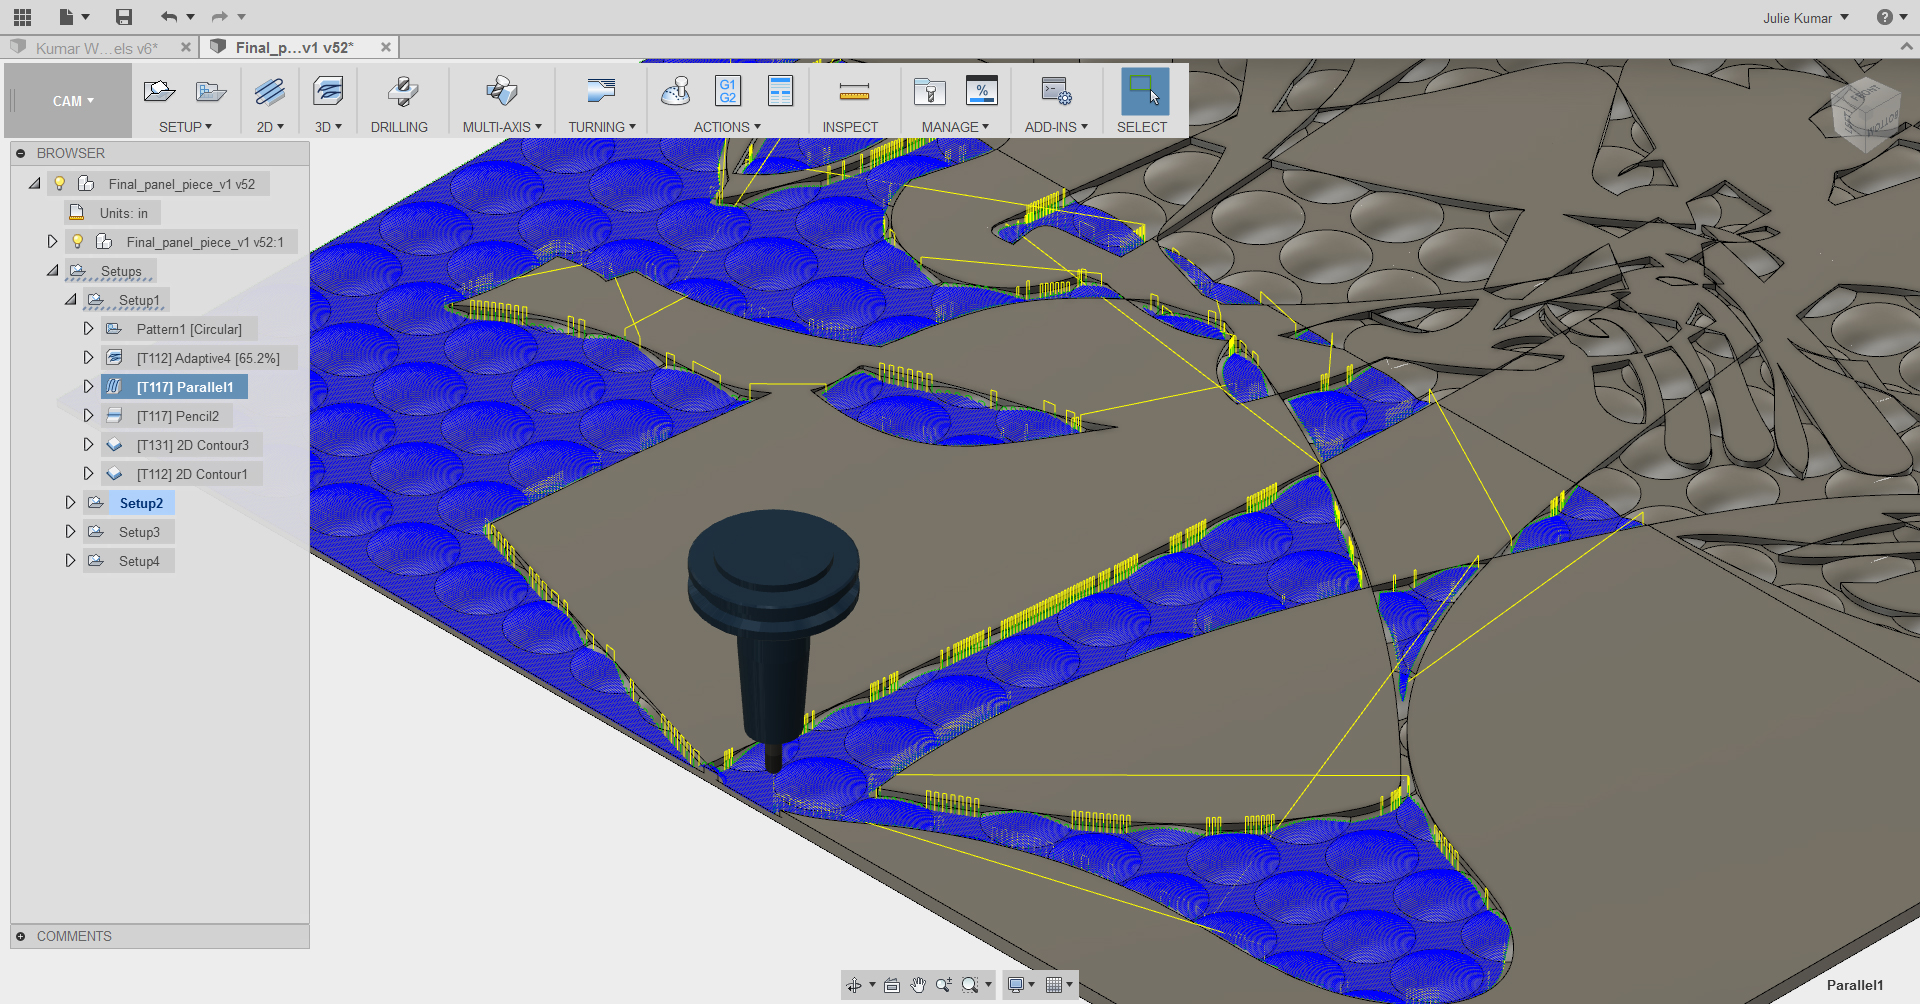This screenshot has height=1004, width=1920.
Task: Click the Simulate icon in Actions
Action: pos(676,92)
